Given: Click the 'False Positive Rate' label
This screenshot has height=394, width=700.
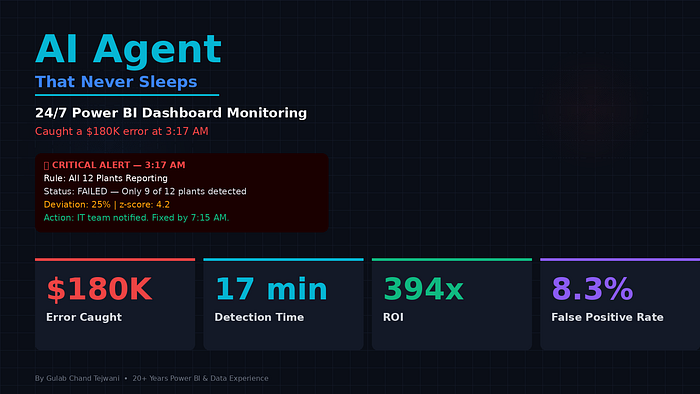Looking at the screenshot, I should coord(607,317).
